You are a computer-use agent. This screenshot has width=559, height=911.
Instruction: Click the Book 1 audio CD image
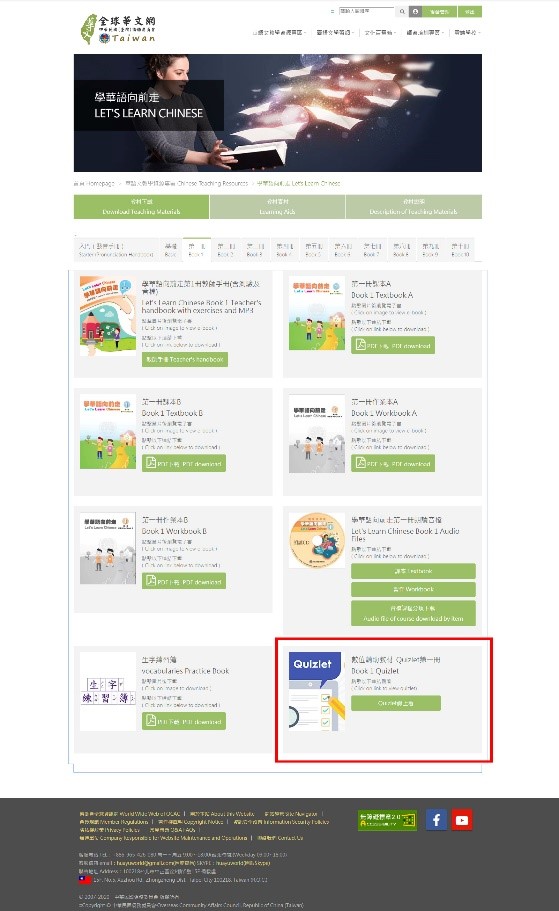pyautogui.click(x=317, y=540)
